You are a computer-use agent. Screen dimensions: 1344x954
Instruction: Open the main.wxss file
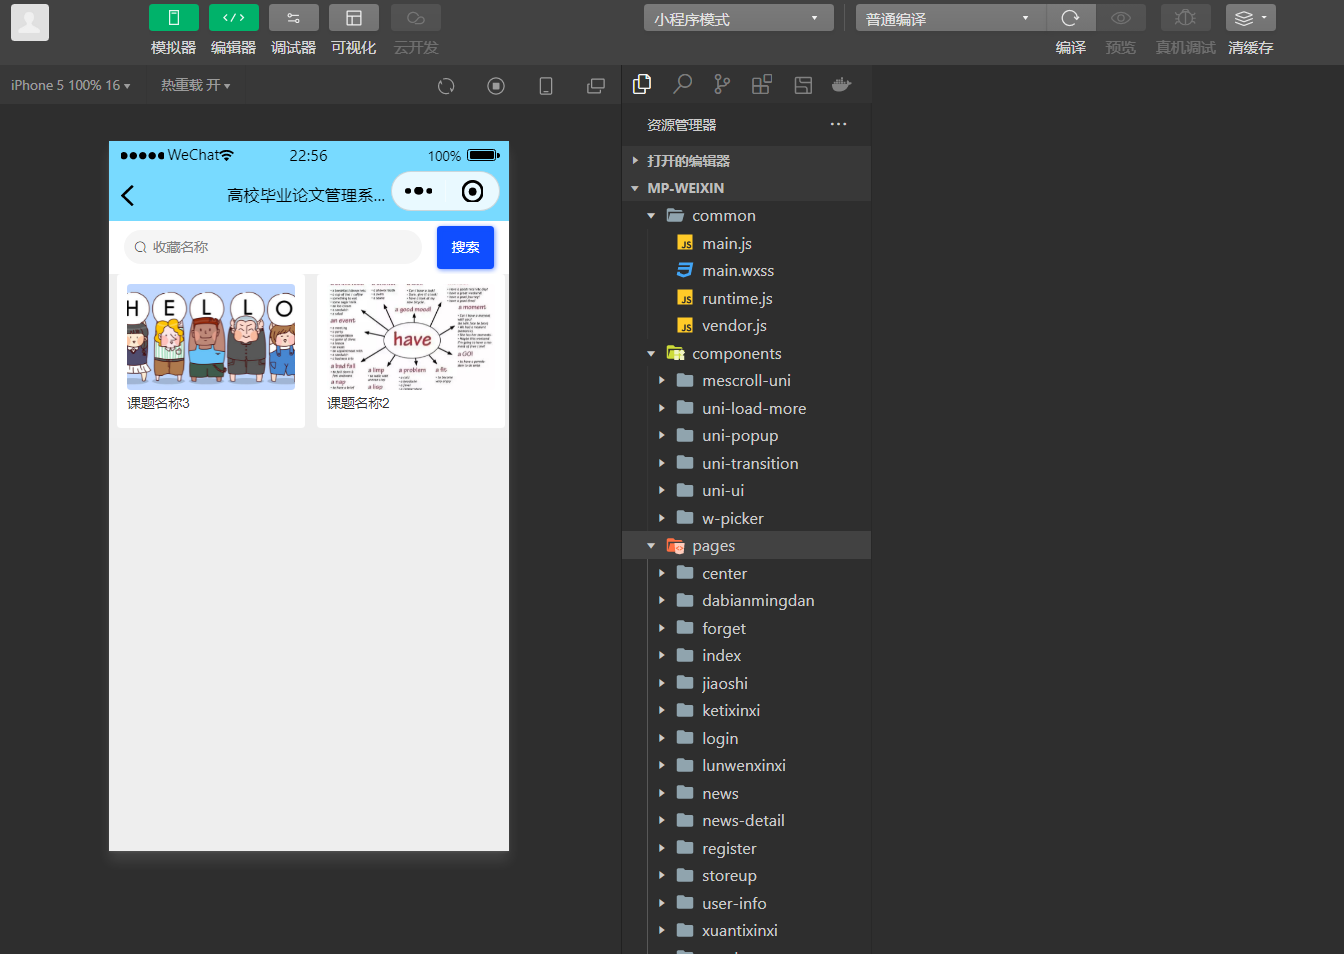pyautogui.click(x=746, y=271)
